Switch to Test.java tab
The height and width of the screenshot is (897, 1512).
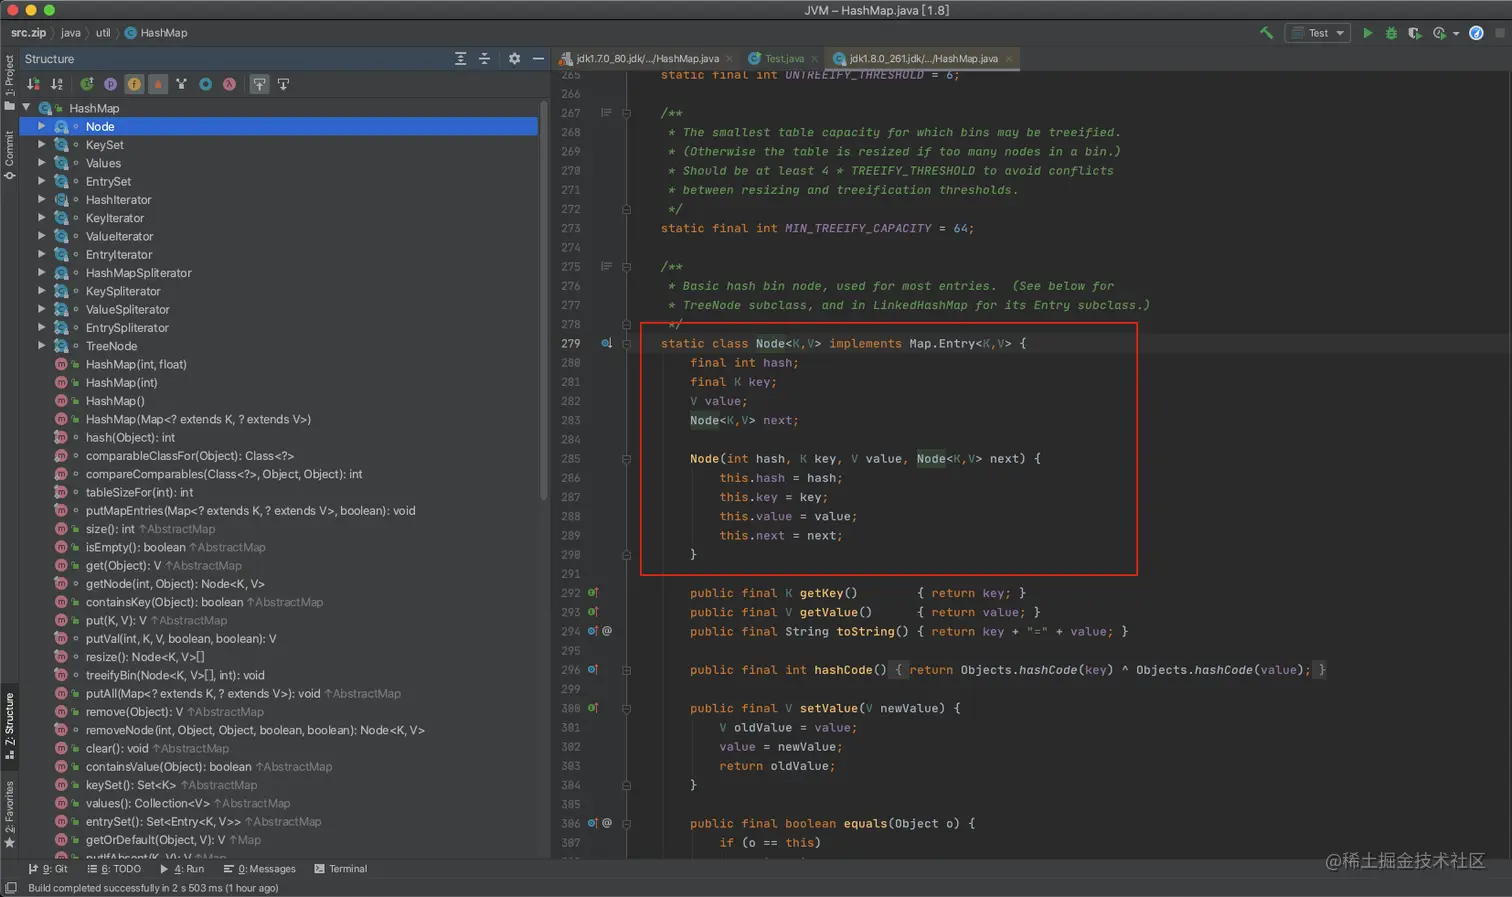click(784, 59)
